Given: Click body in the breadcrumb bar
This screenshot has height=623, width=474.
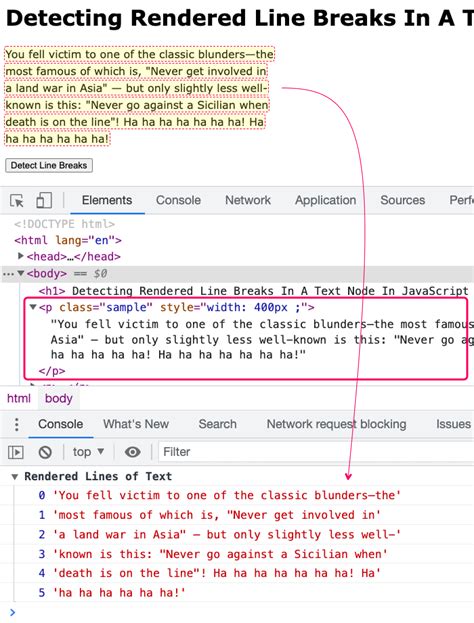Looking at the screenshot, I should tap(58, 399).
